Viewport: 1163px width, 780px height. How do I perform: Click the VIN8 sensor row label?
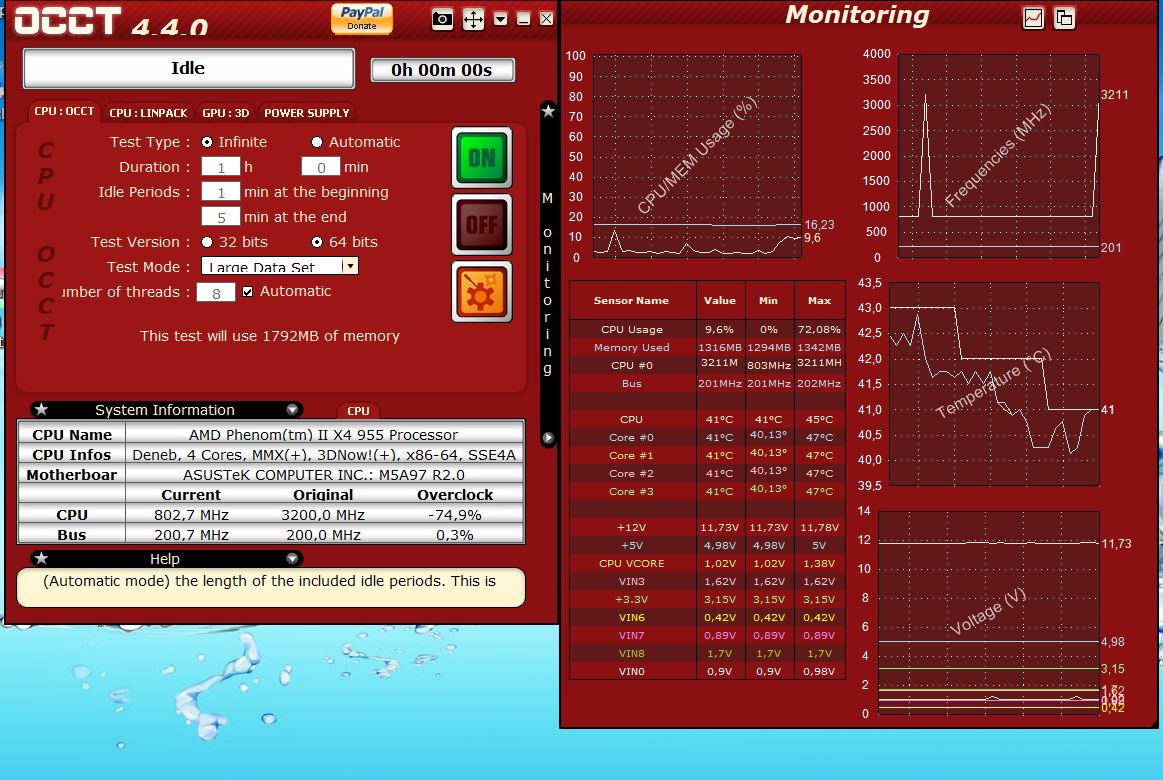click(x=632, y=653)
